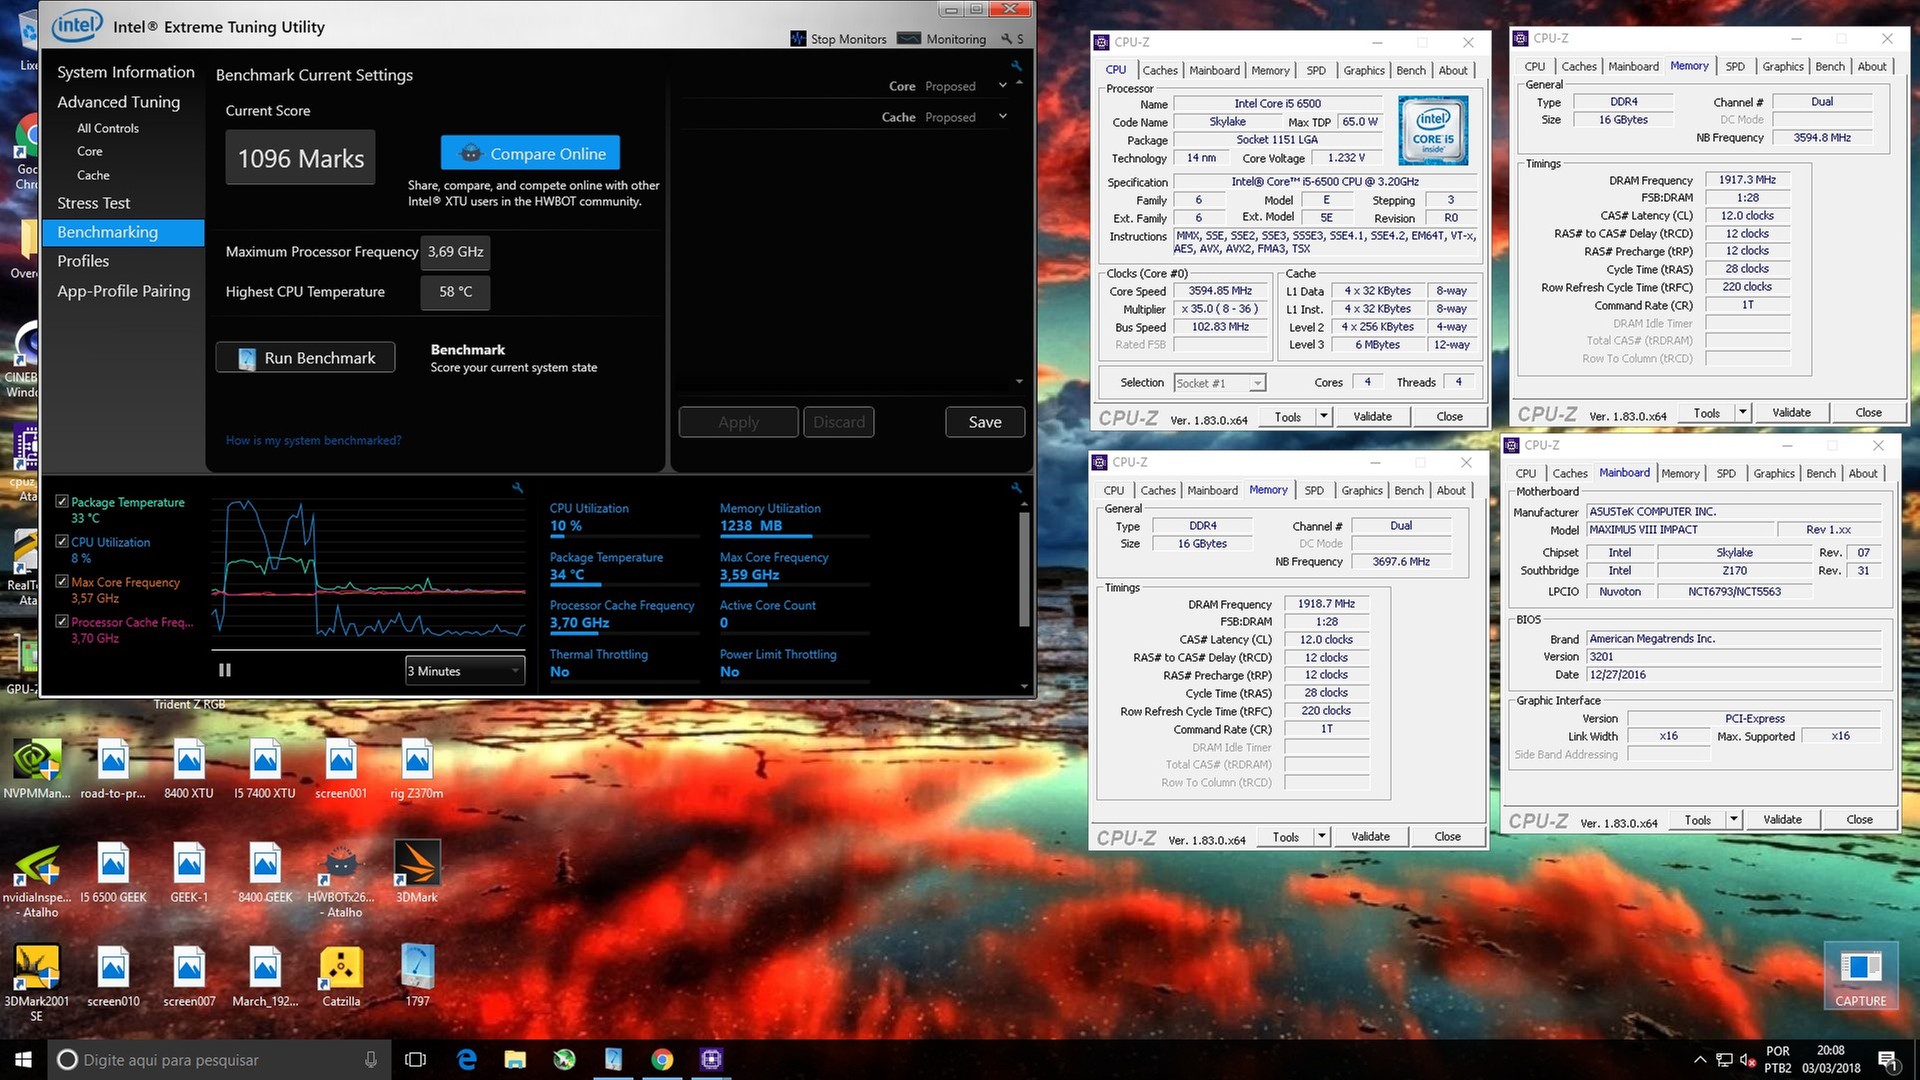Click scrollbar in monitor stats panel

click(1024, 570)
